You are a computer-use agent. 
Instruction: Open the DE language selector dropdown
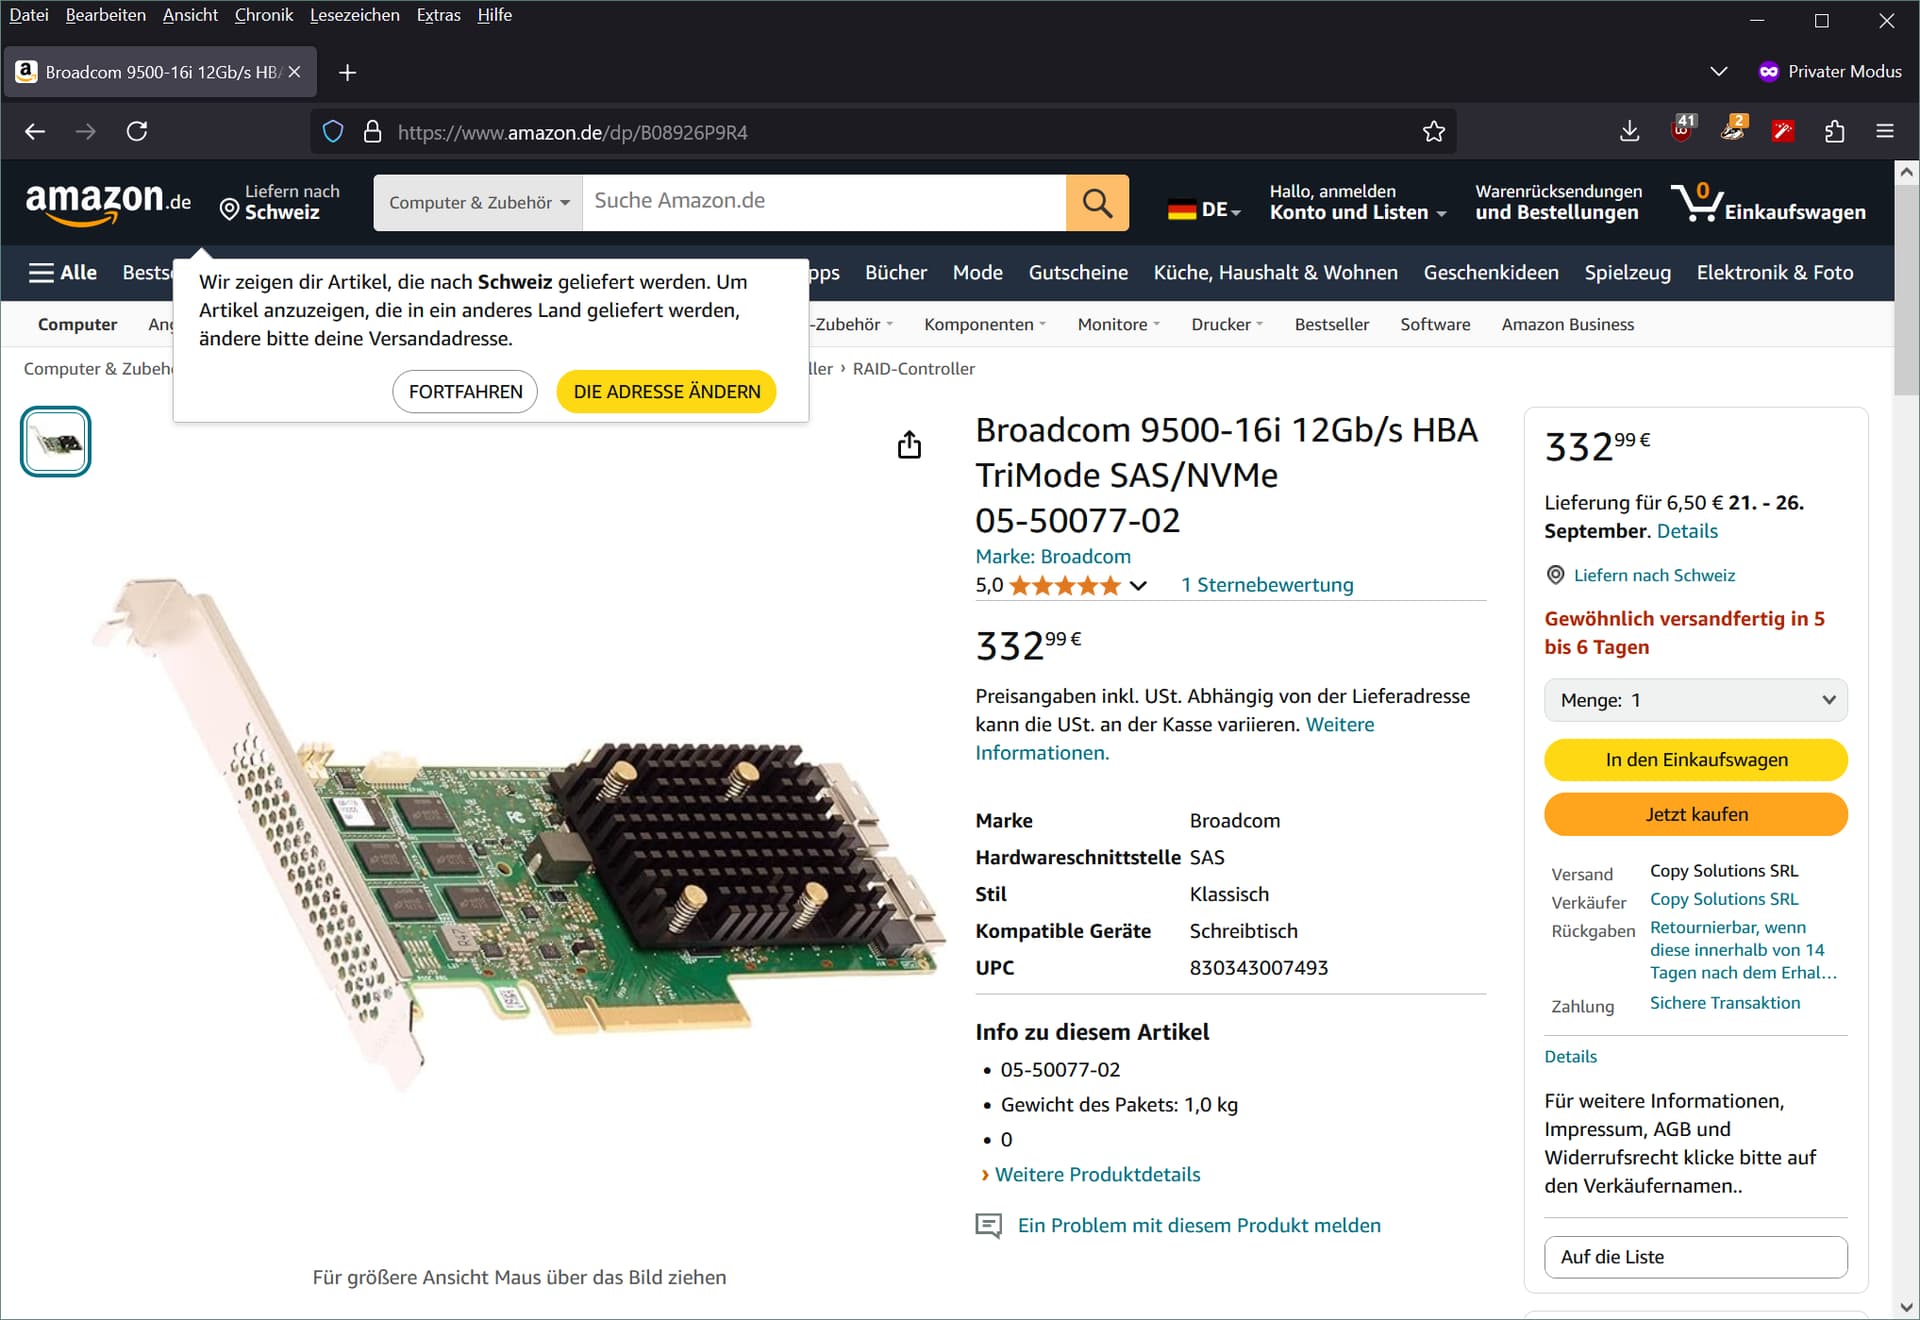click(x=1205, y=210)
